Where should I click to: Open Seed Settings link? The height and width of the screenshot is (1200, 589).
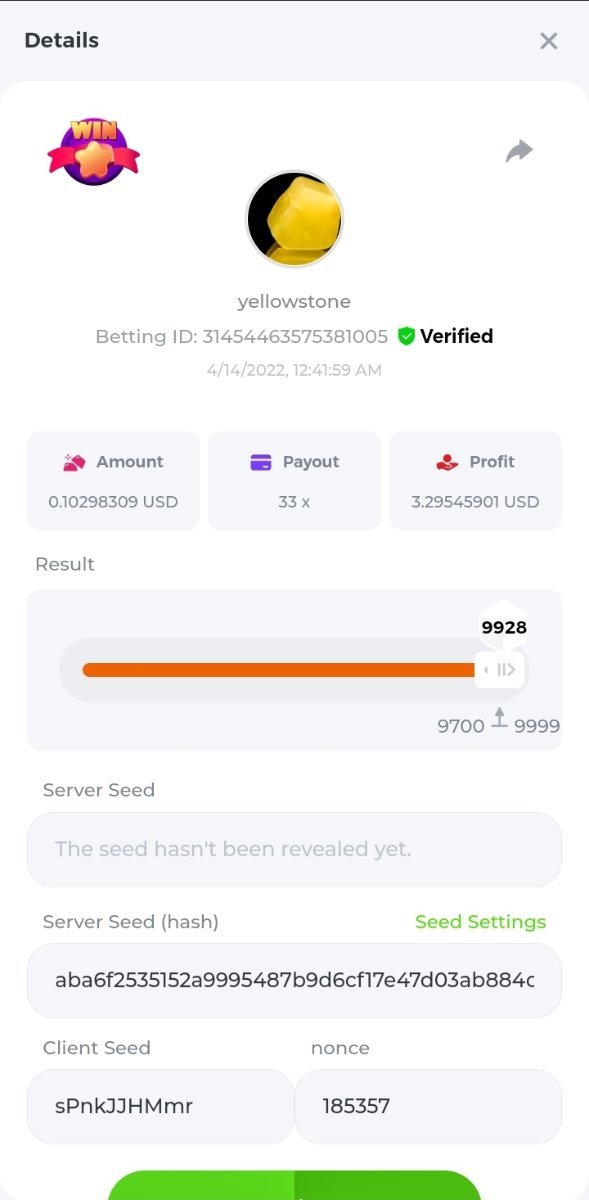pyautogui.click(x=480, y=922)
